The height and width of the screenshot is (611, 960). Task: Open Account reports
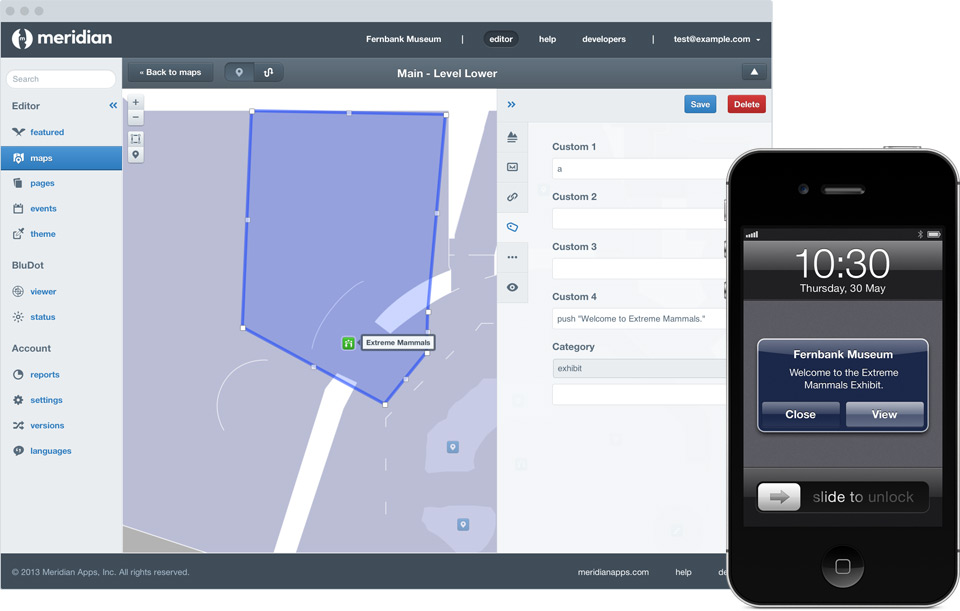45,375
